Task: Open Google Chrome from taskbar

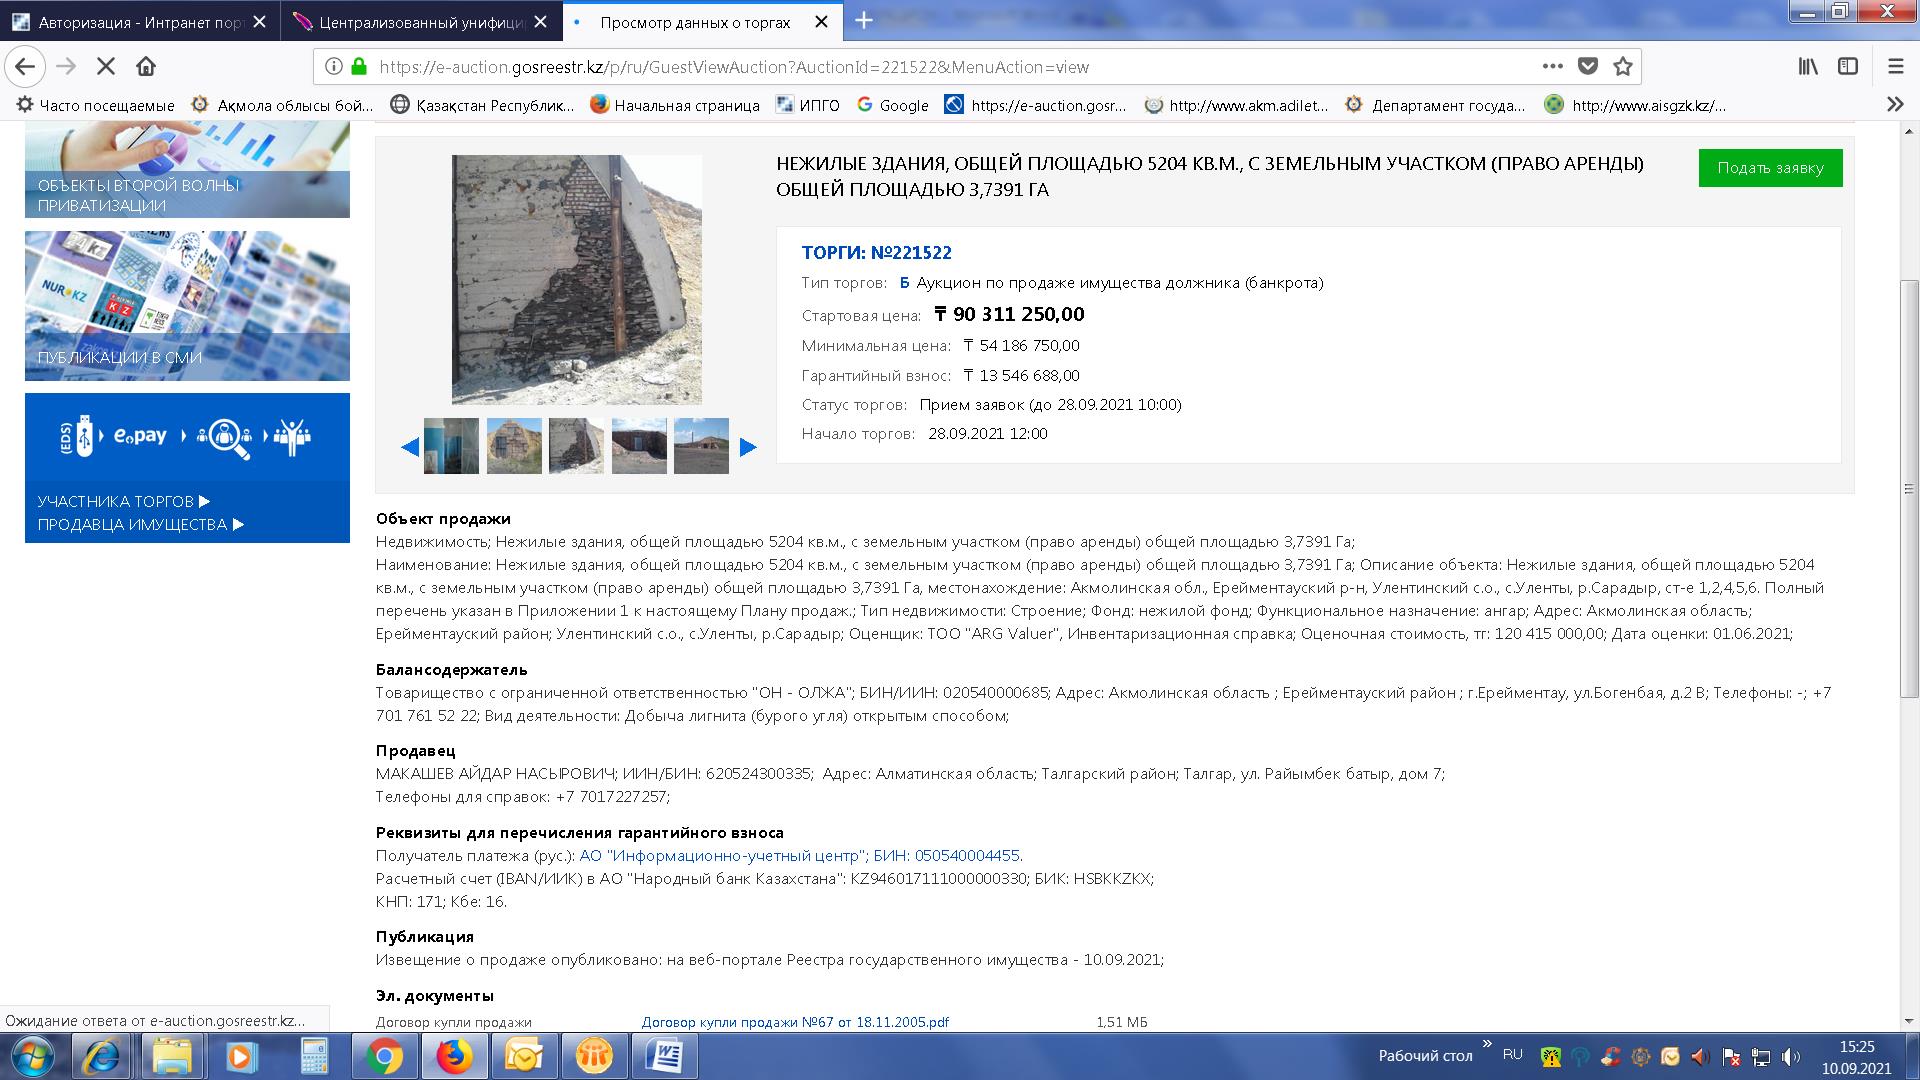Action: tap(384, 1056)
